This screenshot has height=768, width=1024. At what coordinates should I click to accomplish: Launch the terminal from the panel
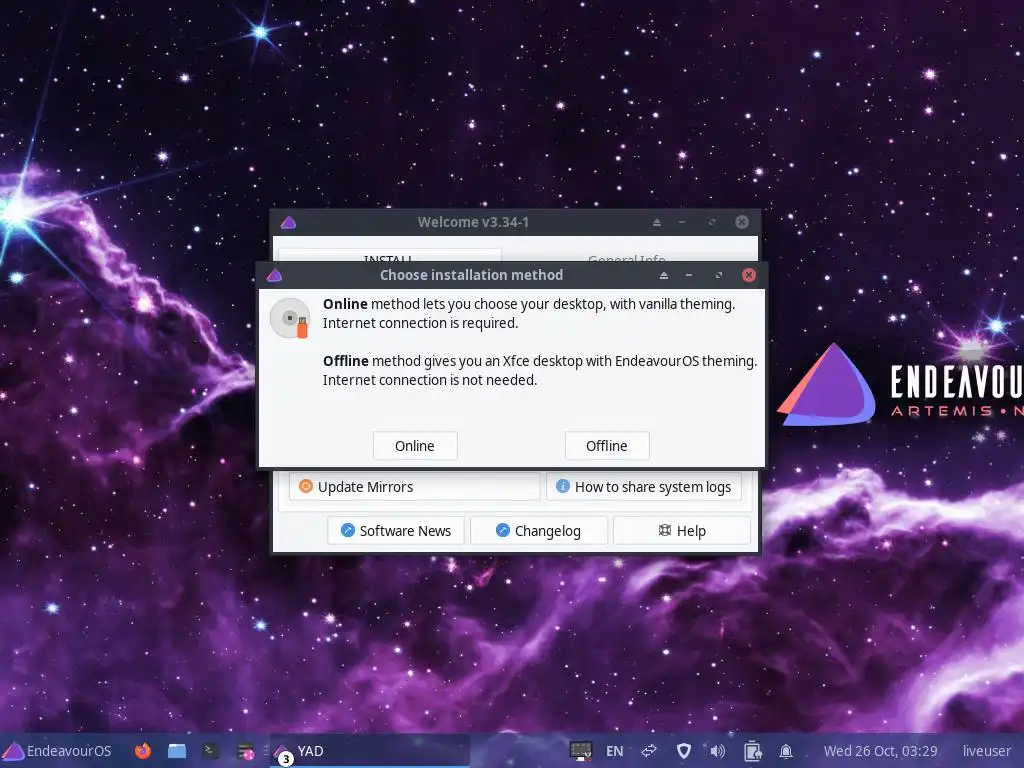tap(210, 751)
